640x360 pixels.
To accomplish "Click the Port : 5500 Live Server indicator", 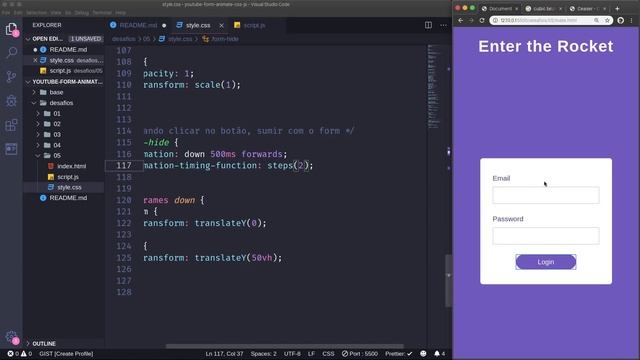I will click(x=360, y=354).
